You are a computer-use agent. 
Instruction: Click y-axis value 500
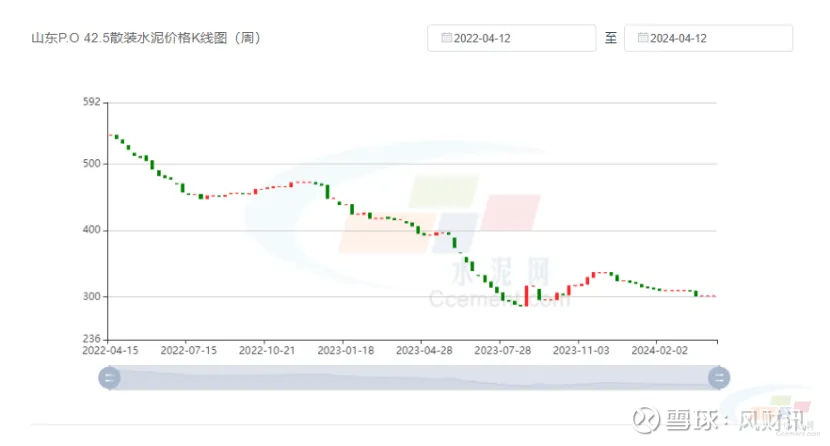click(x=92, y=163)
